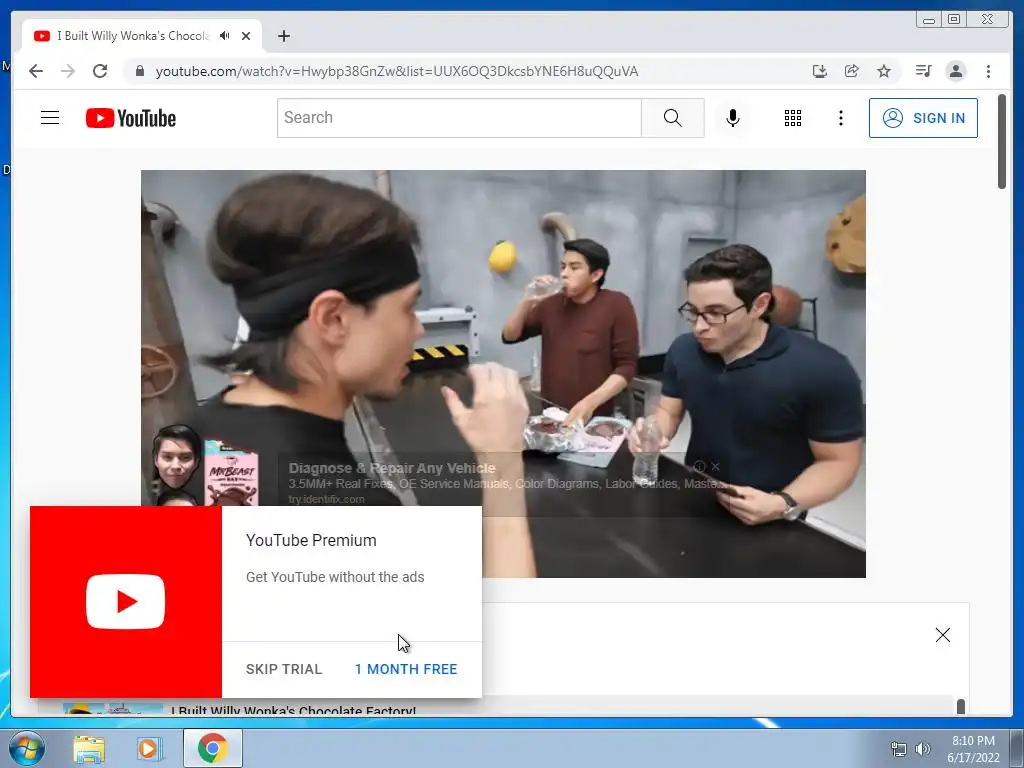Mute the tab via speaker icon
This screenshot has height=768, width=1024.
225,35
